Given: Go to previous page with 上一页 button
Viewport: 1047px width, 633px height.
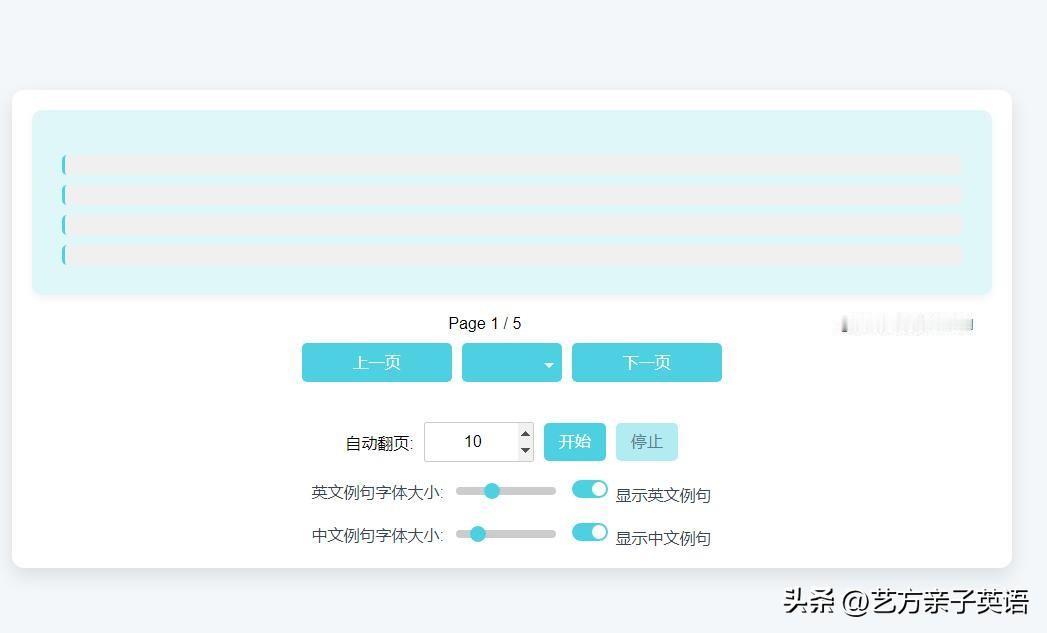Looking at the screenshot, I should point(377,363).
